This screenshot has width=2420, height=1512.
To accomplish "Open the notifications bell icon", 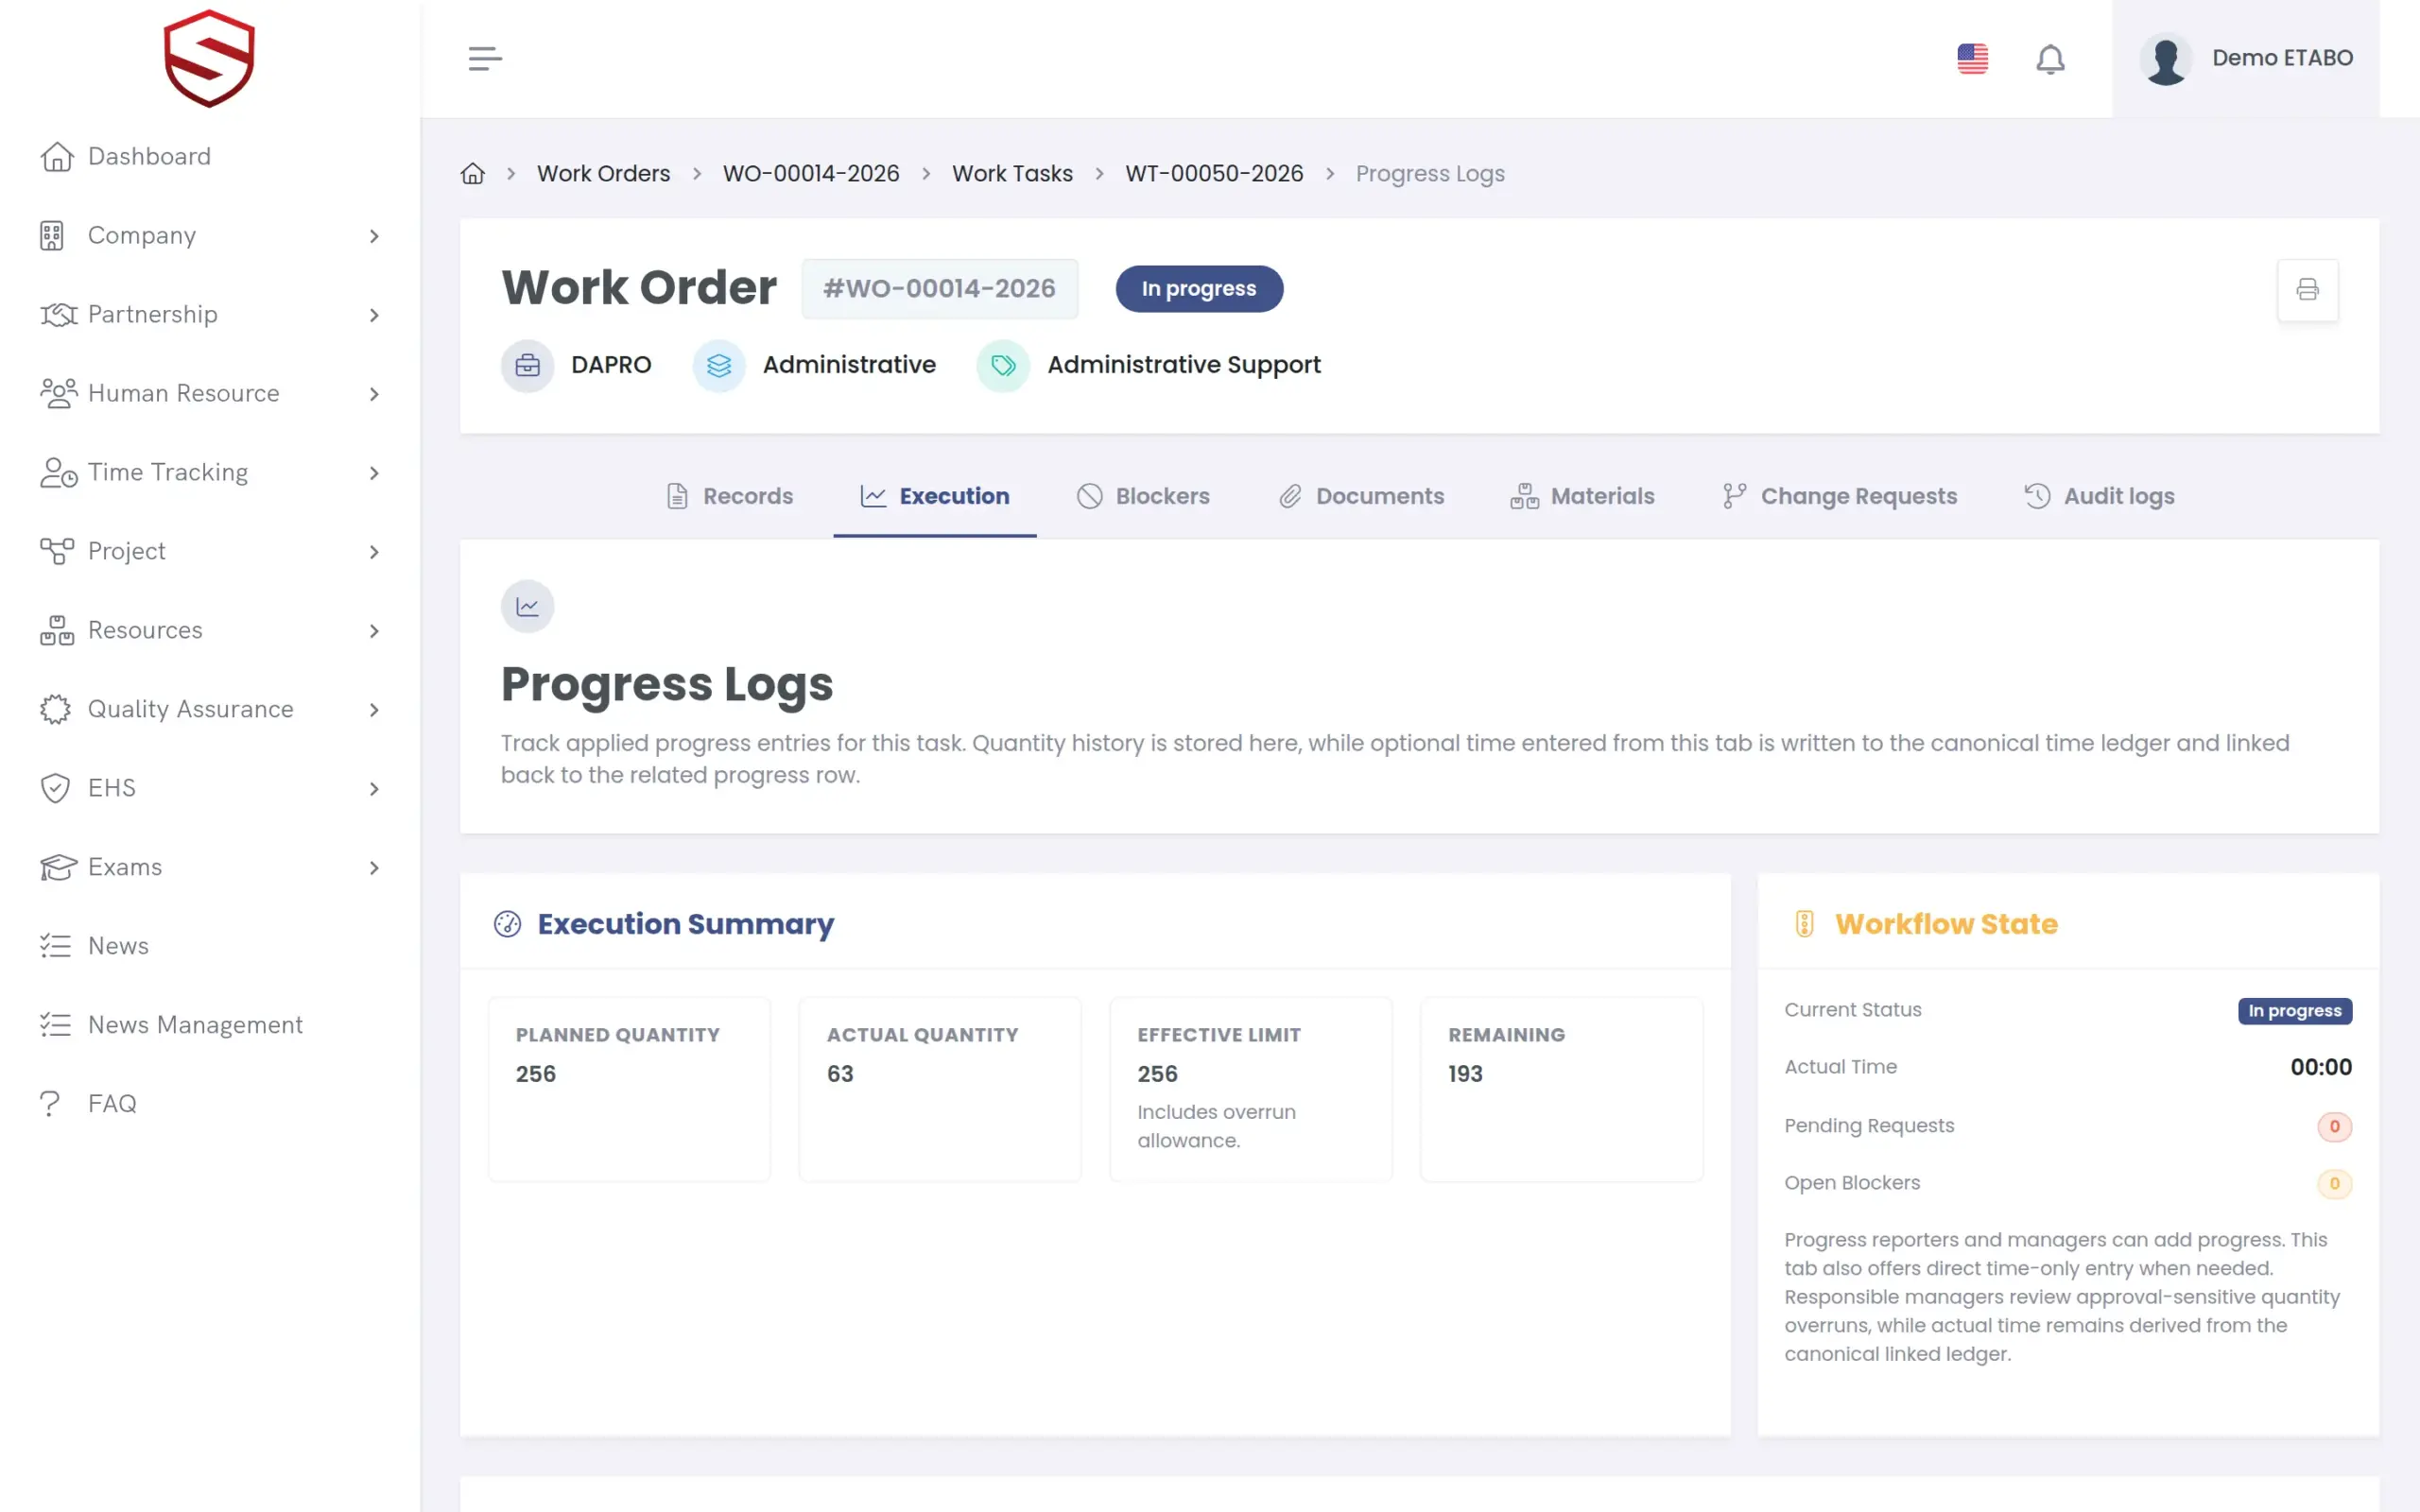I will click(x=2050, y=59).
